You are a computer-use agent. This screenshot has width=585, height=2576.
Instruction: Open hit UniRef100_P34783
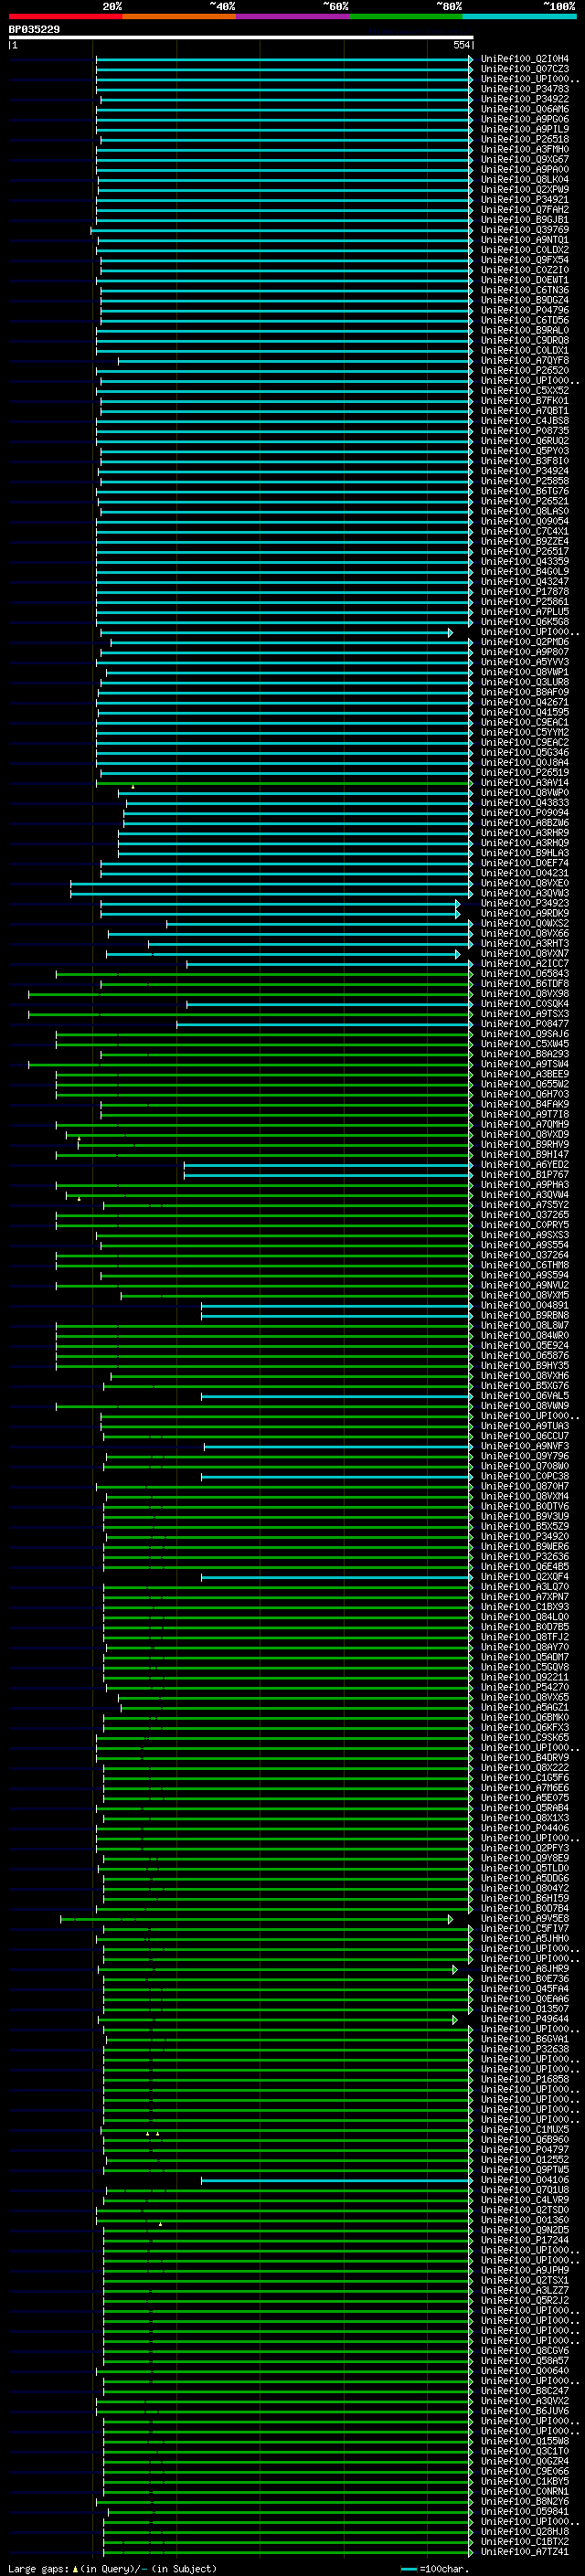pos(525,90)
